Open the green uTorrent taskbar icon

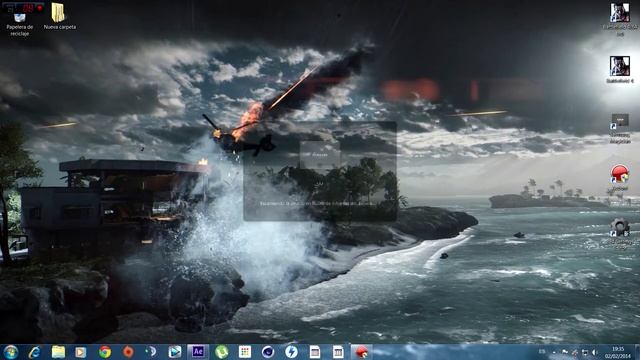(x=221, y=352)
